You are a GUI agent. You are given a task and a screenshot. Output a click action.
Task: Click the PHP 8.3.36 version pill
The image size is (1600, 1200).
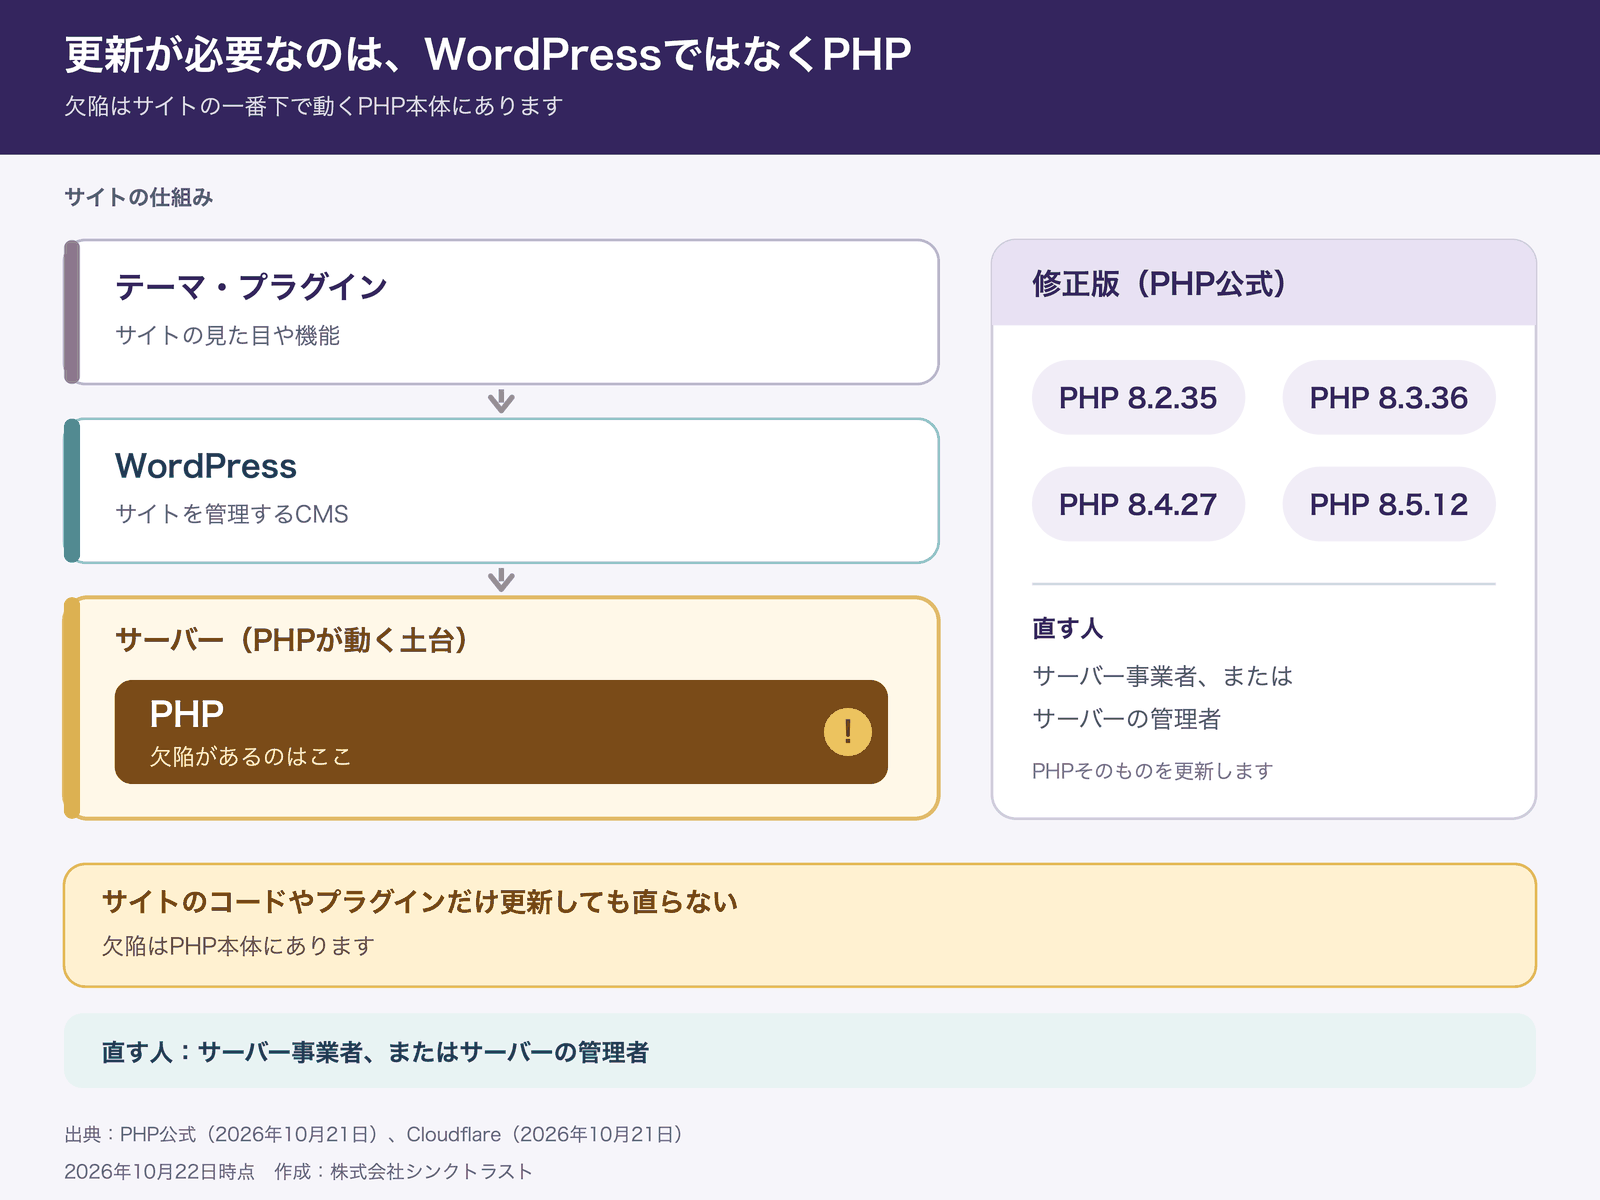tap(1389, 398)
